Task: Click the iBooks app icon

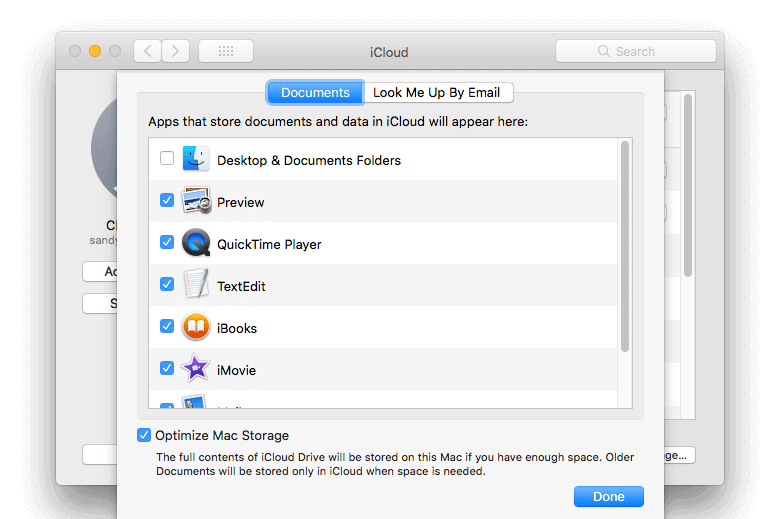Action: [x=196, y=326]
